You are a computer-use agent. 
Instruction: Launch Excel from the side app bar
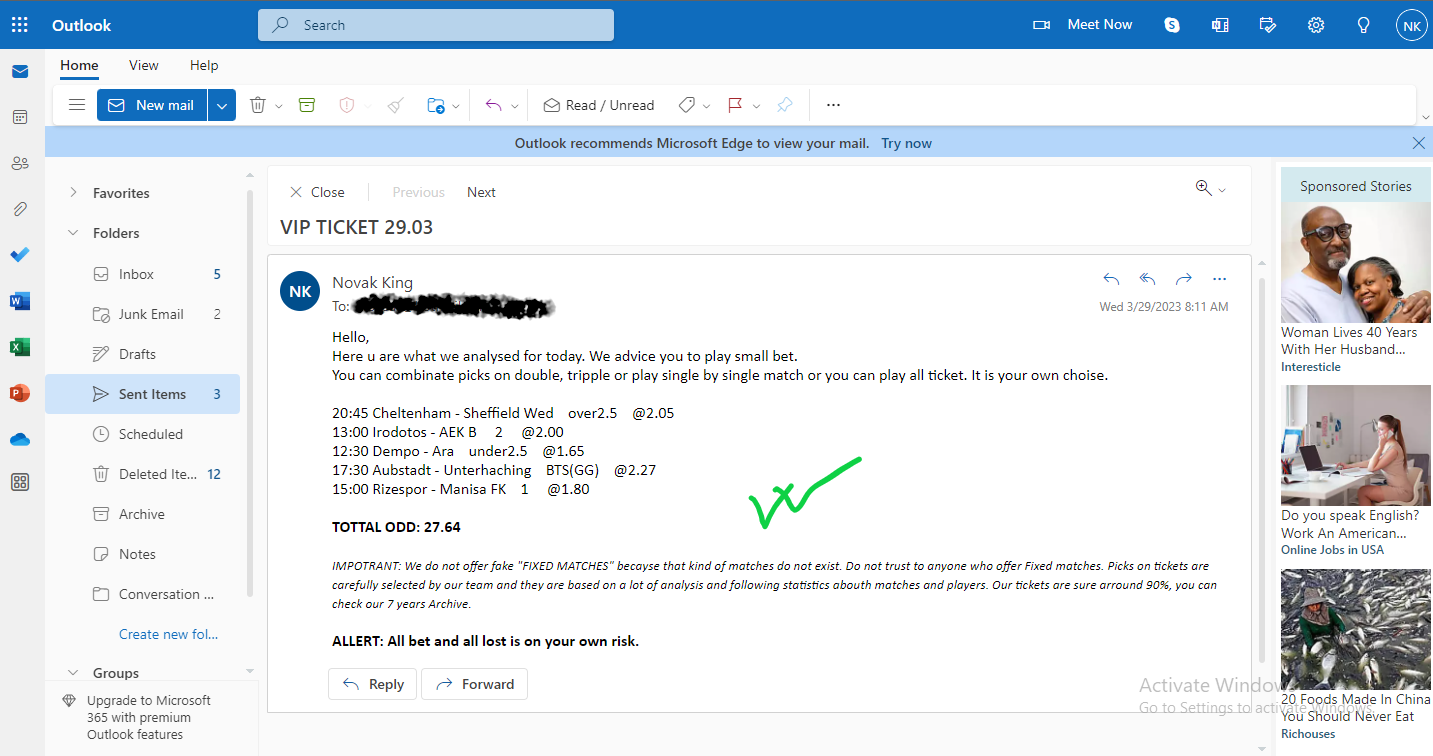coord(20,347)
